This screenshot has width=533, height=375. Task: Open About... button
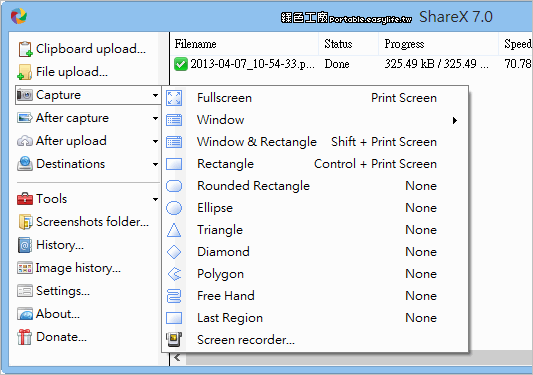click(49, 314)
